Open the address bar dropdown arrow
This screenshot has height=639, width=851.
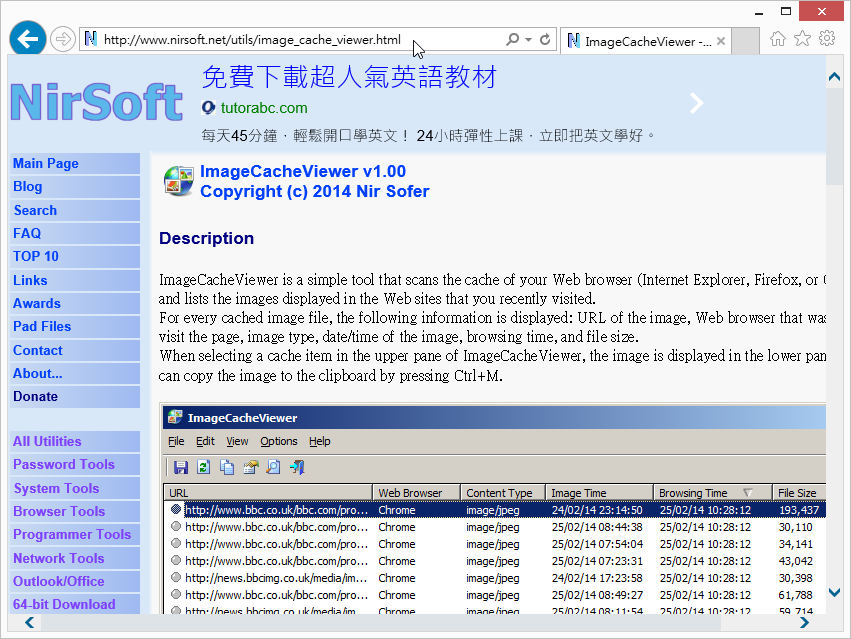click(528, 39)
